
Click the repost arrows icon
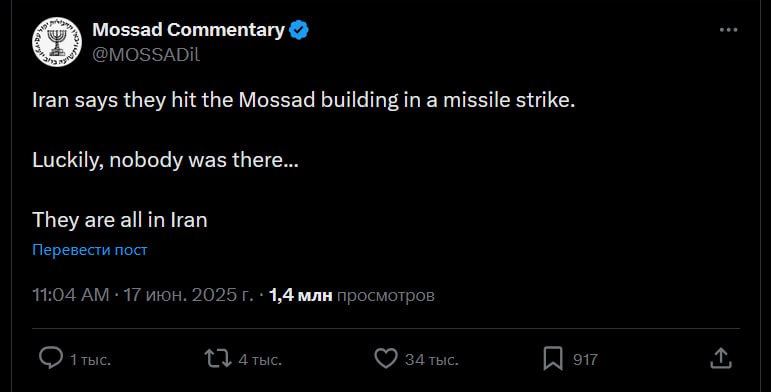coord(218,359)
